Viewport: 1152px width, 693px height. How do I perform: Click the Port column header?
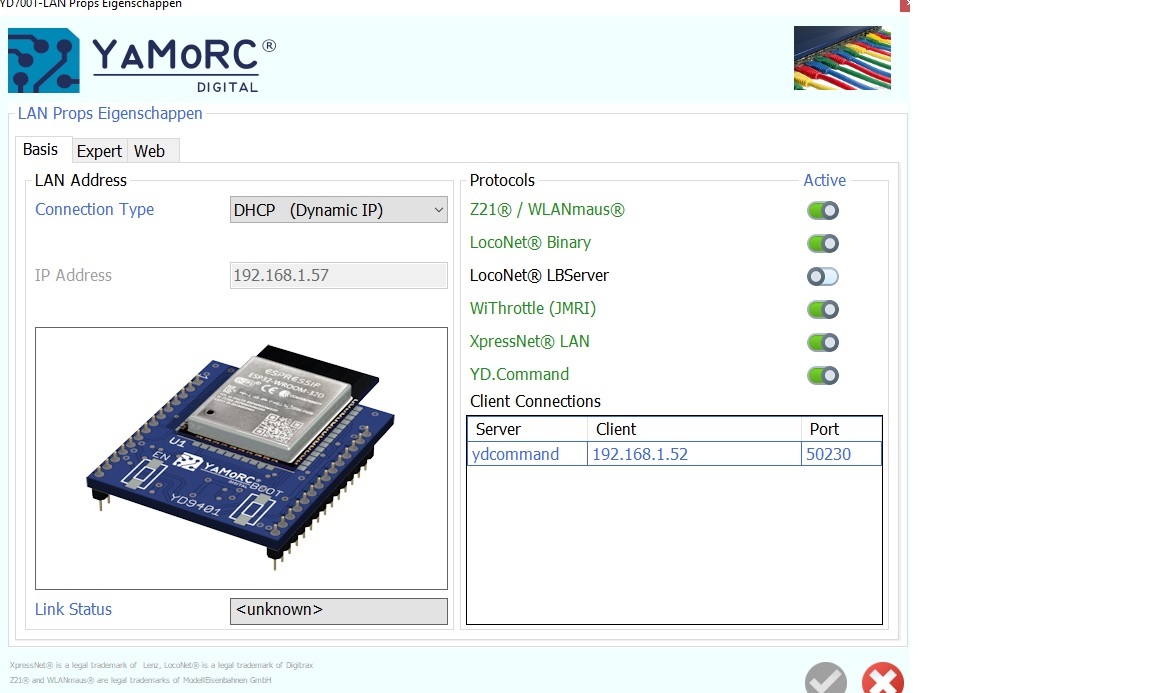point(841,429)
